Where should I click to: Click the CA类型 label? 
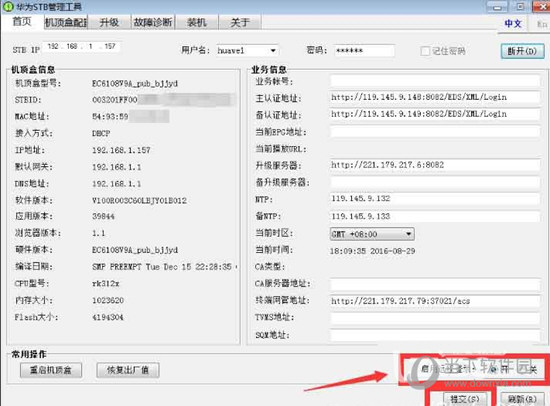pyautogui.click(x=270, y=267)
